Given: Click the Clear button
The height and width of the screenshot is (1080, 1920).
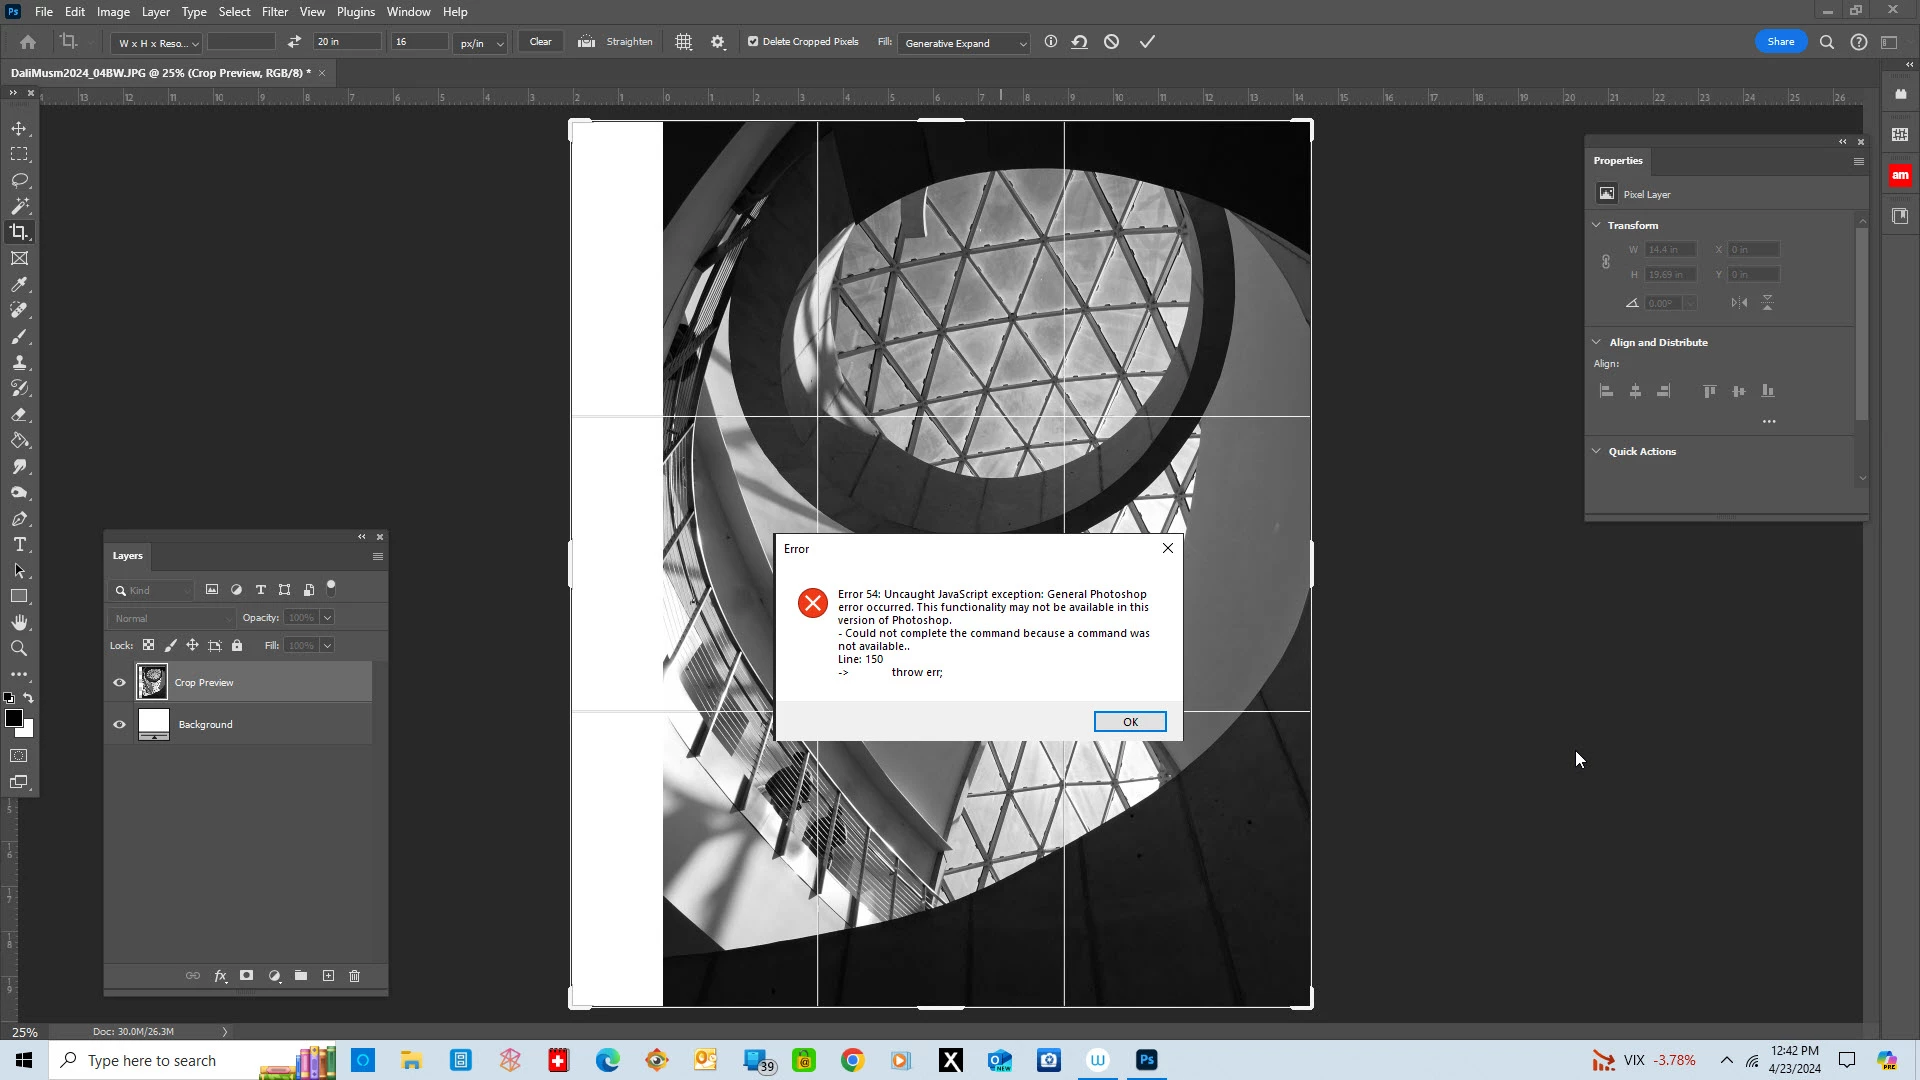Looking at the screenshot, I should [540, 42].
